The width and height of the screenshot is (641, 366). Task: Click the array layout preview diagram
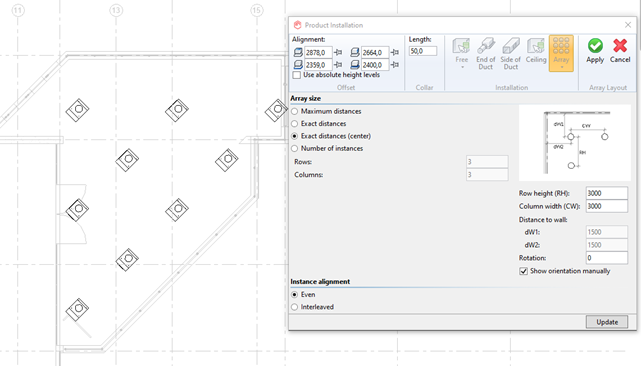(575, 143)
